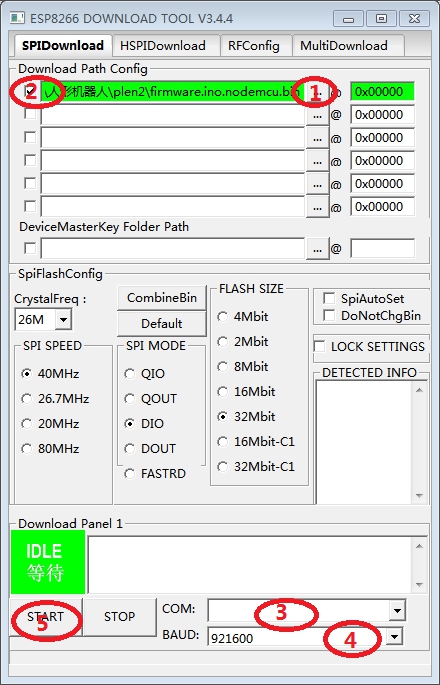Click the sixth row 0x00000 address field
Screen dimensions: 440x685
[x=382, y=207]
